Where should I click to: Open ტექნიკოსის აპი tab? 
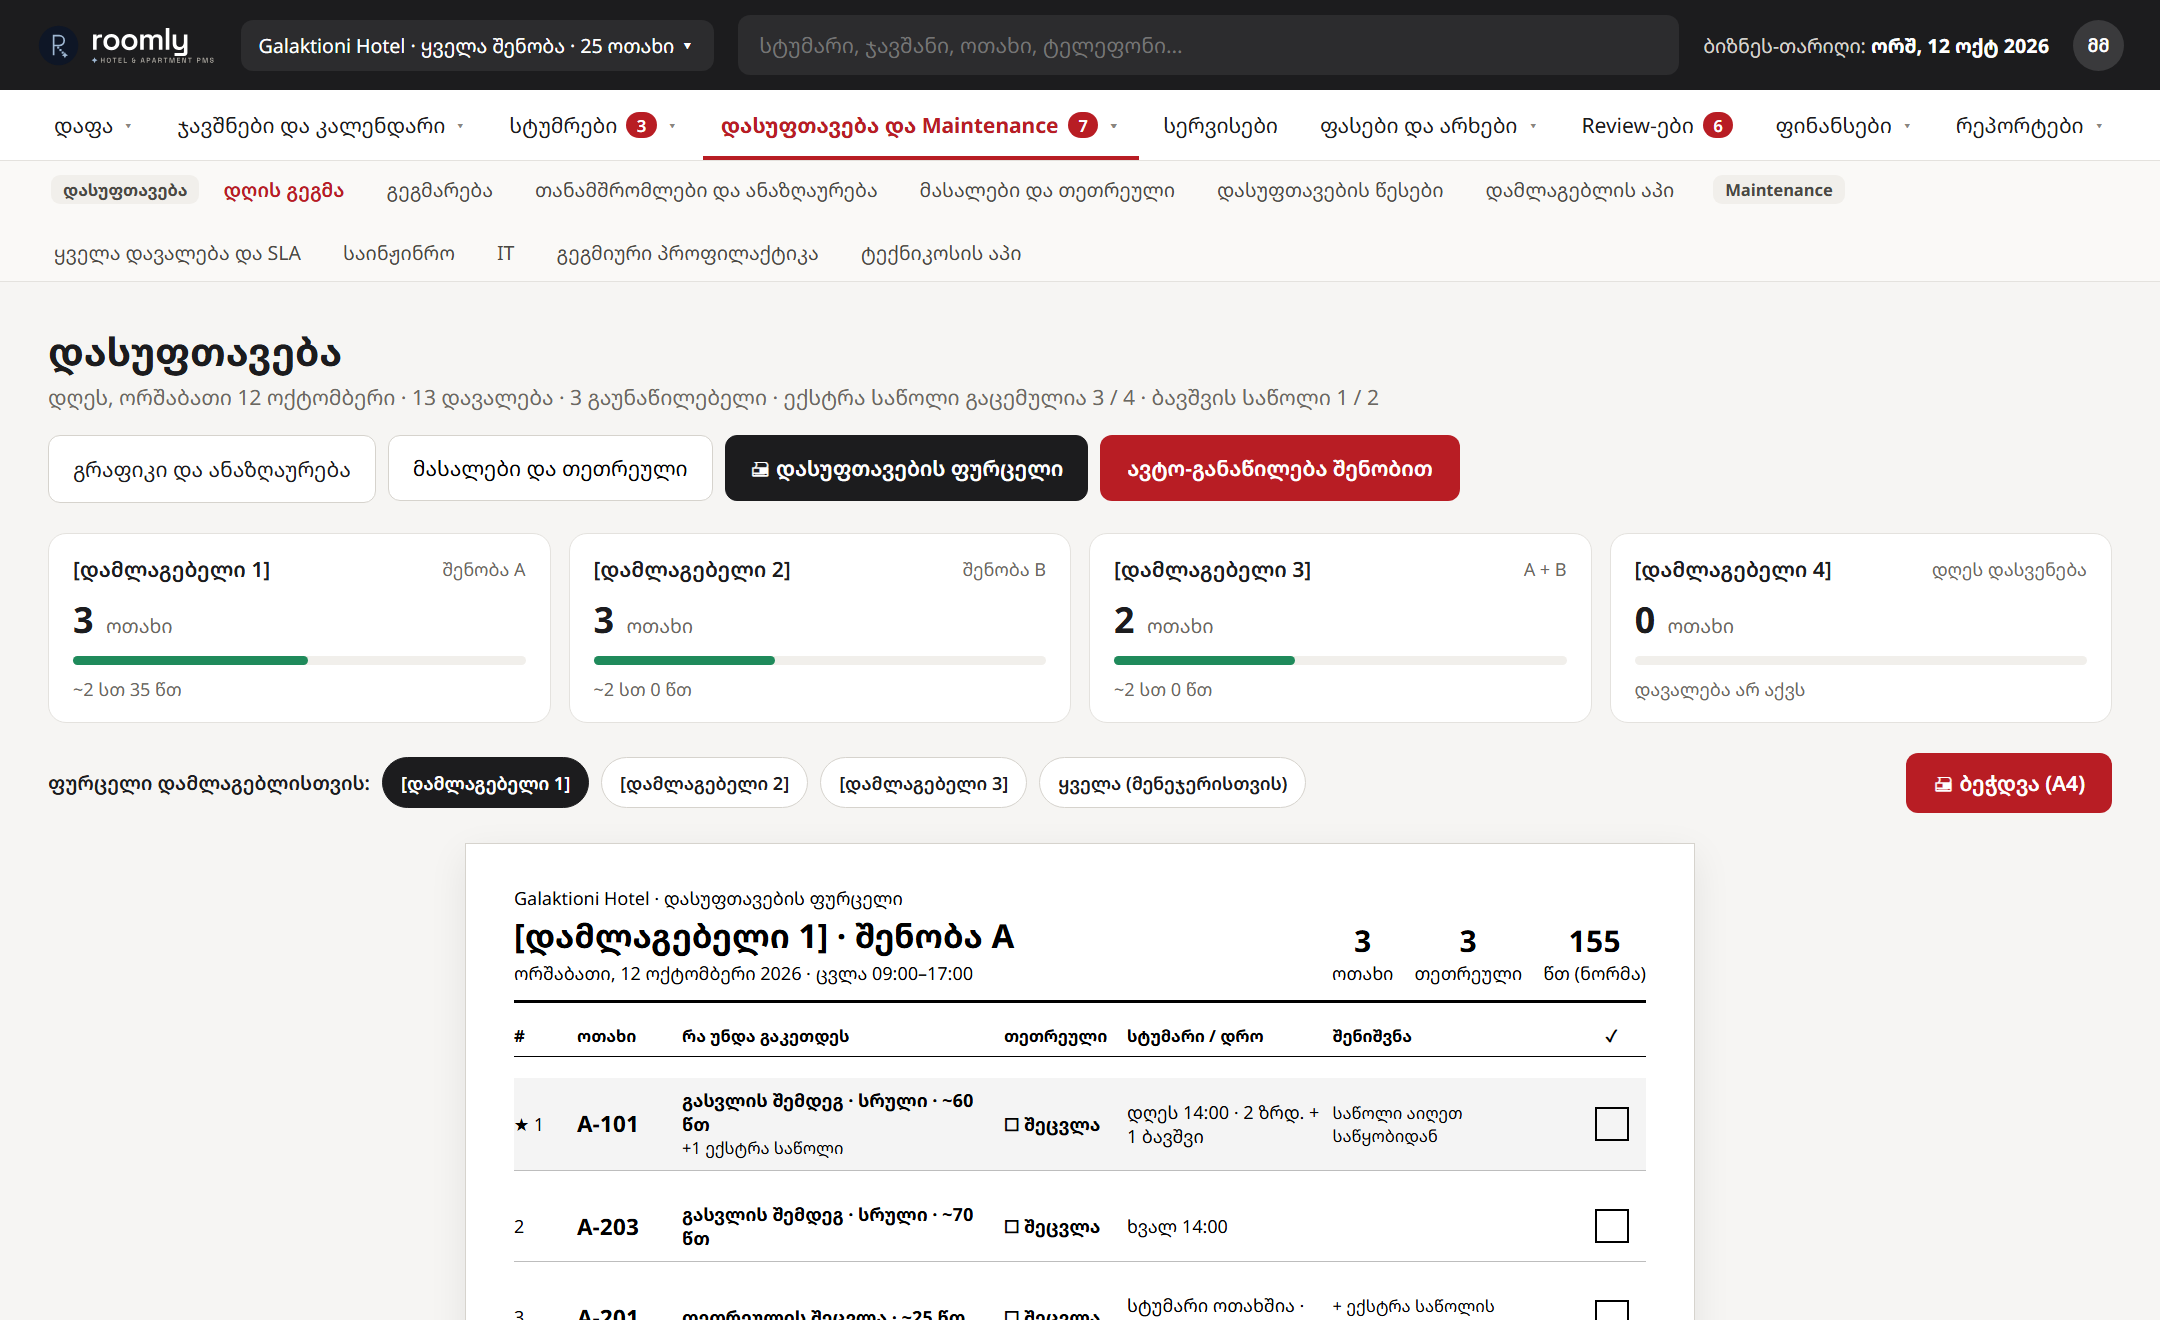click(941, 253)
